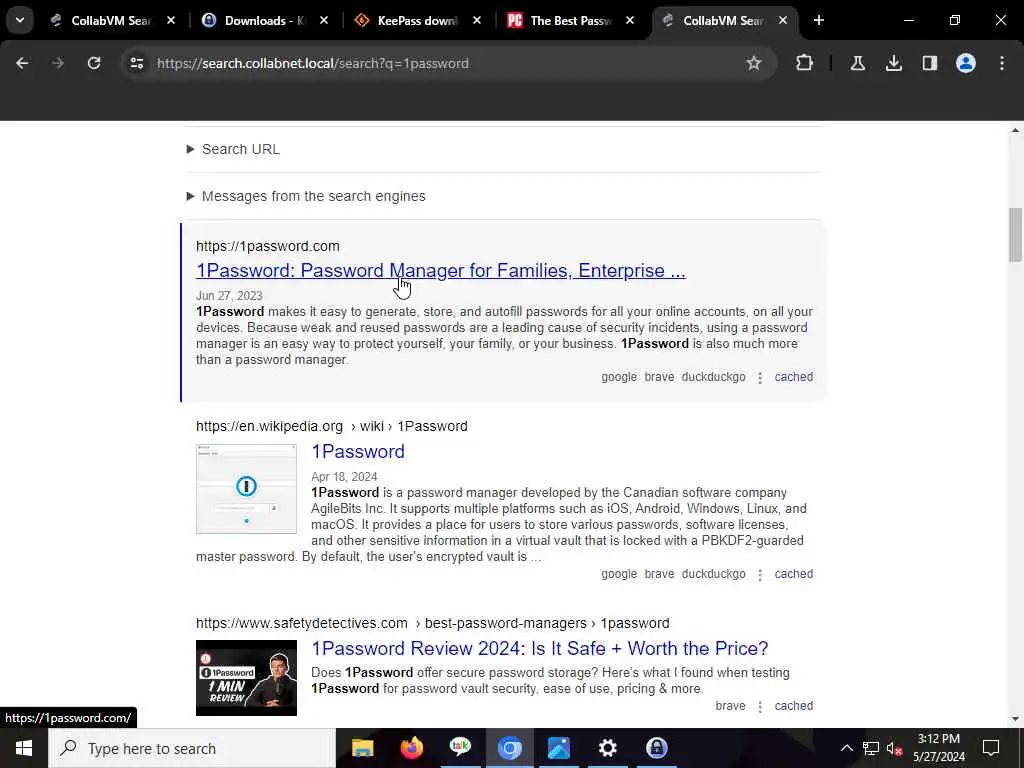Click the network status tray icon
Image resolution: width=1024 pixels, height=768 pixels.
pyautogui.click(x=871, y=748)
